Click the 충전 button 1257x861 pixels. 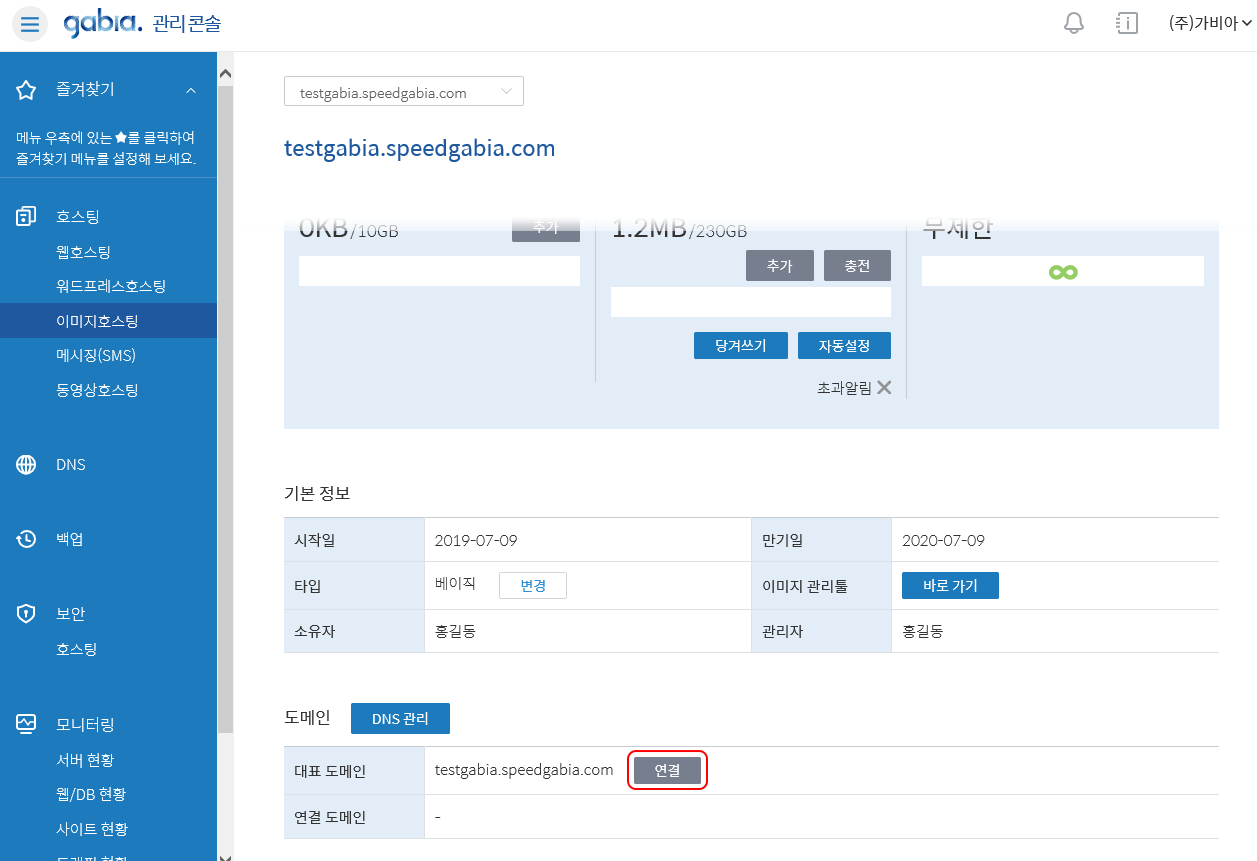857,266
